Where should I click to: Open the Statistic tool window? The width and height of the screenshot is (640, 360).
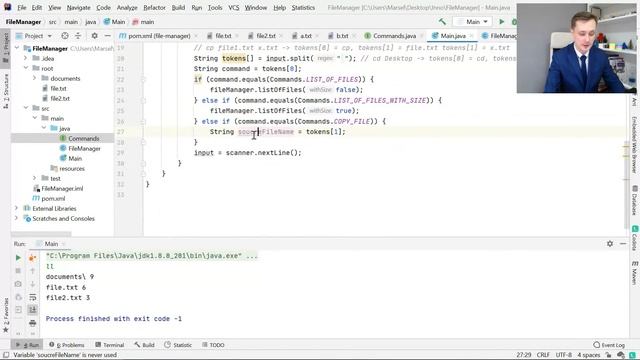[178, 345]
